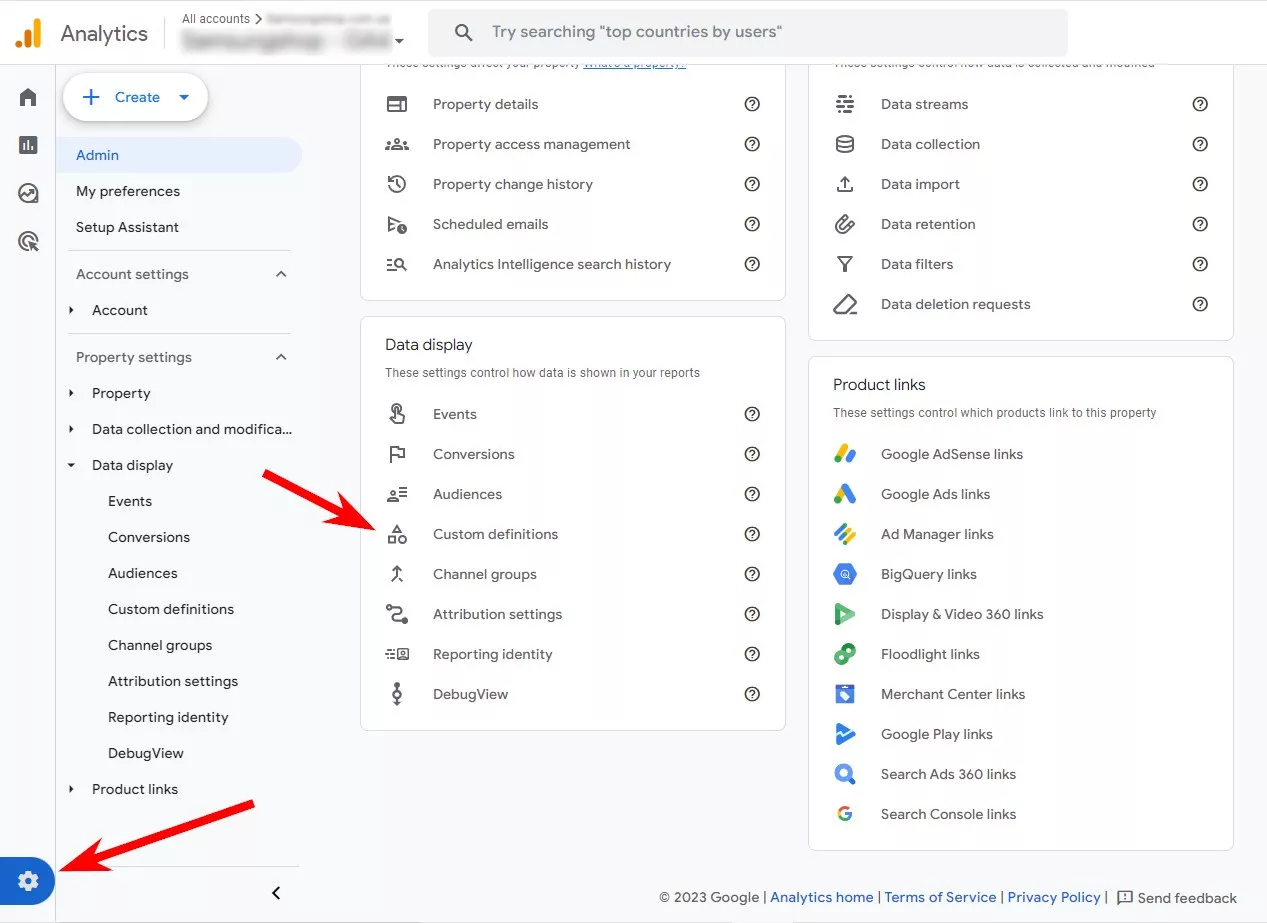Open help for DebugView row

pos(752,694)
